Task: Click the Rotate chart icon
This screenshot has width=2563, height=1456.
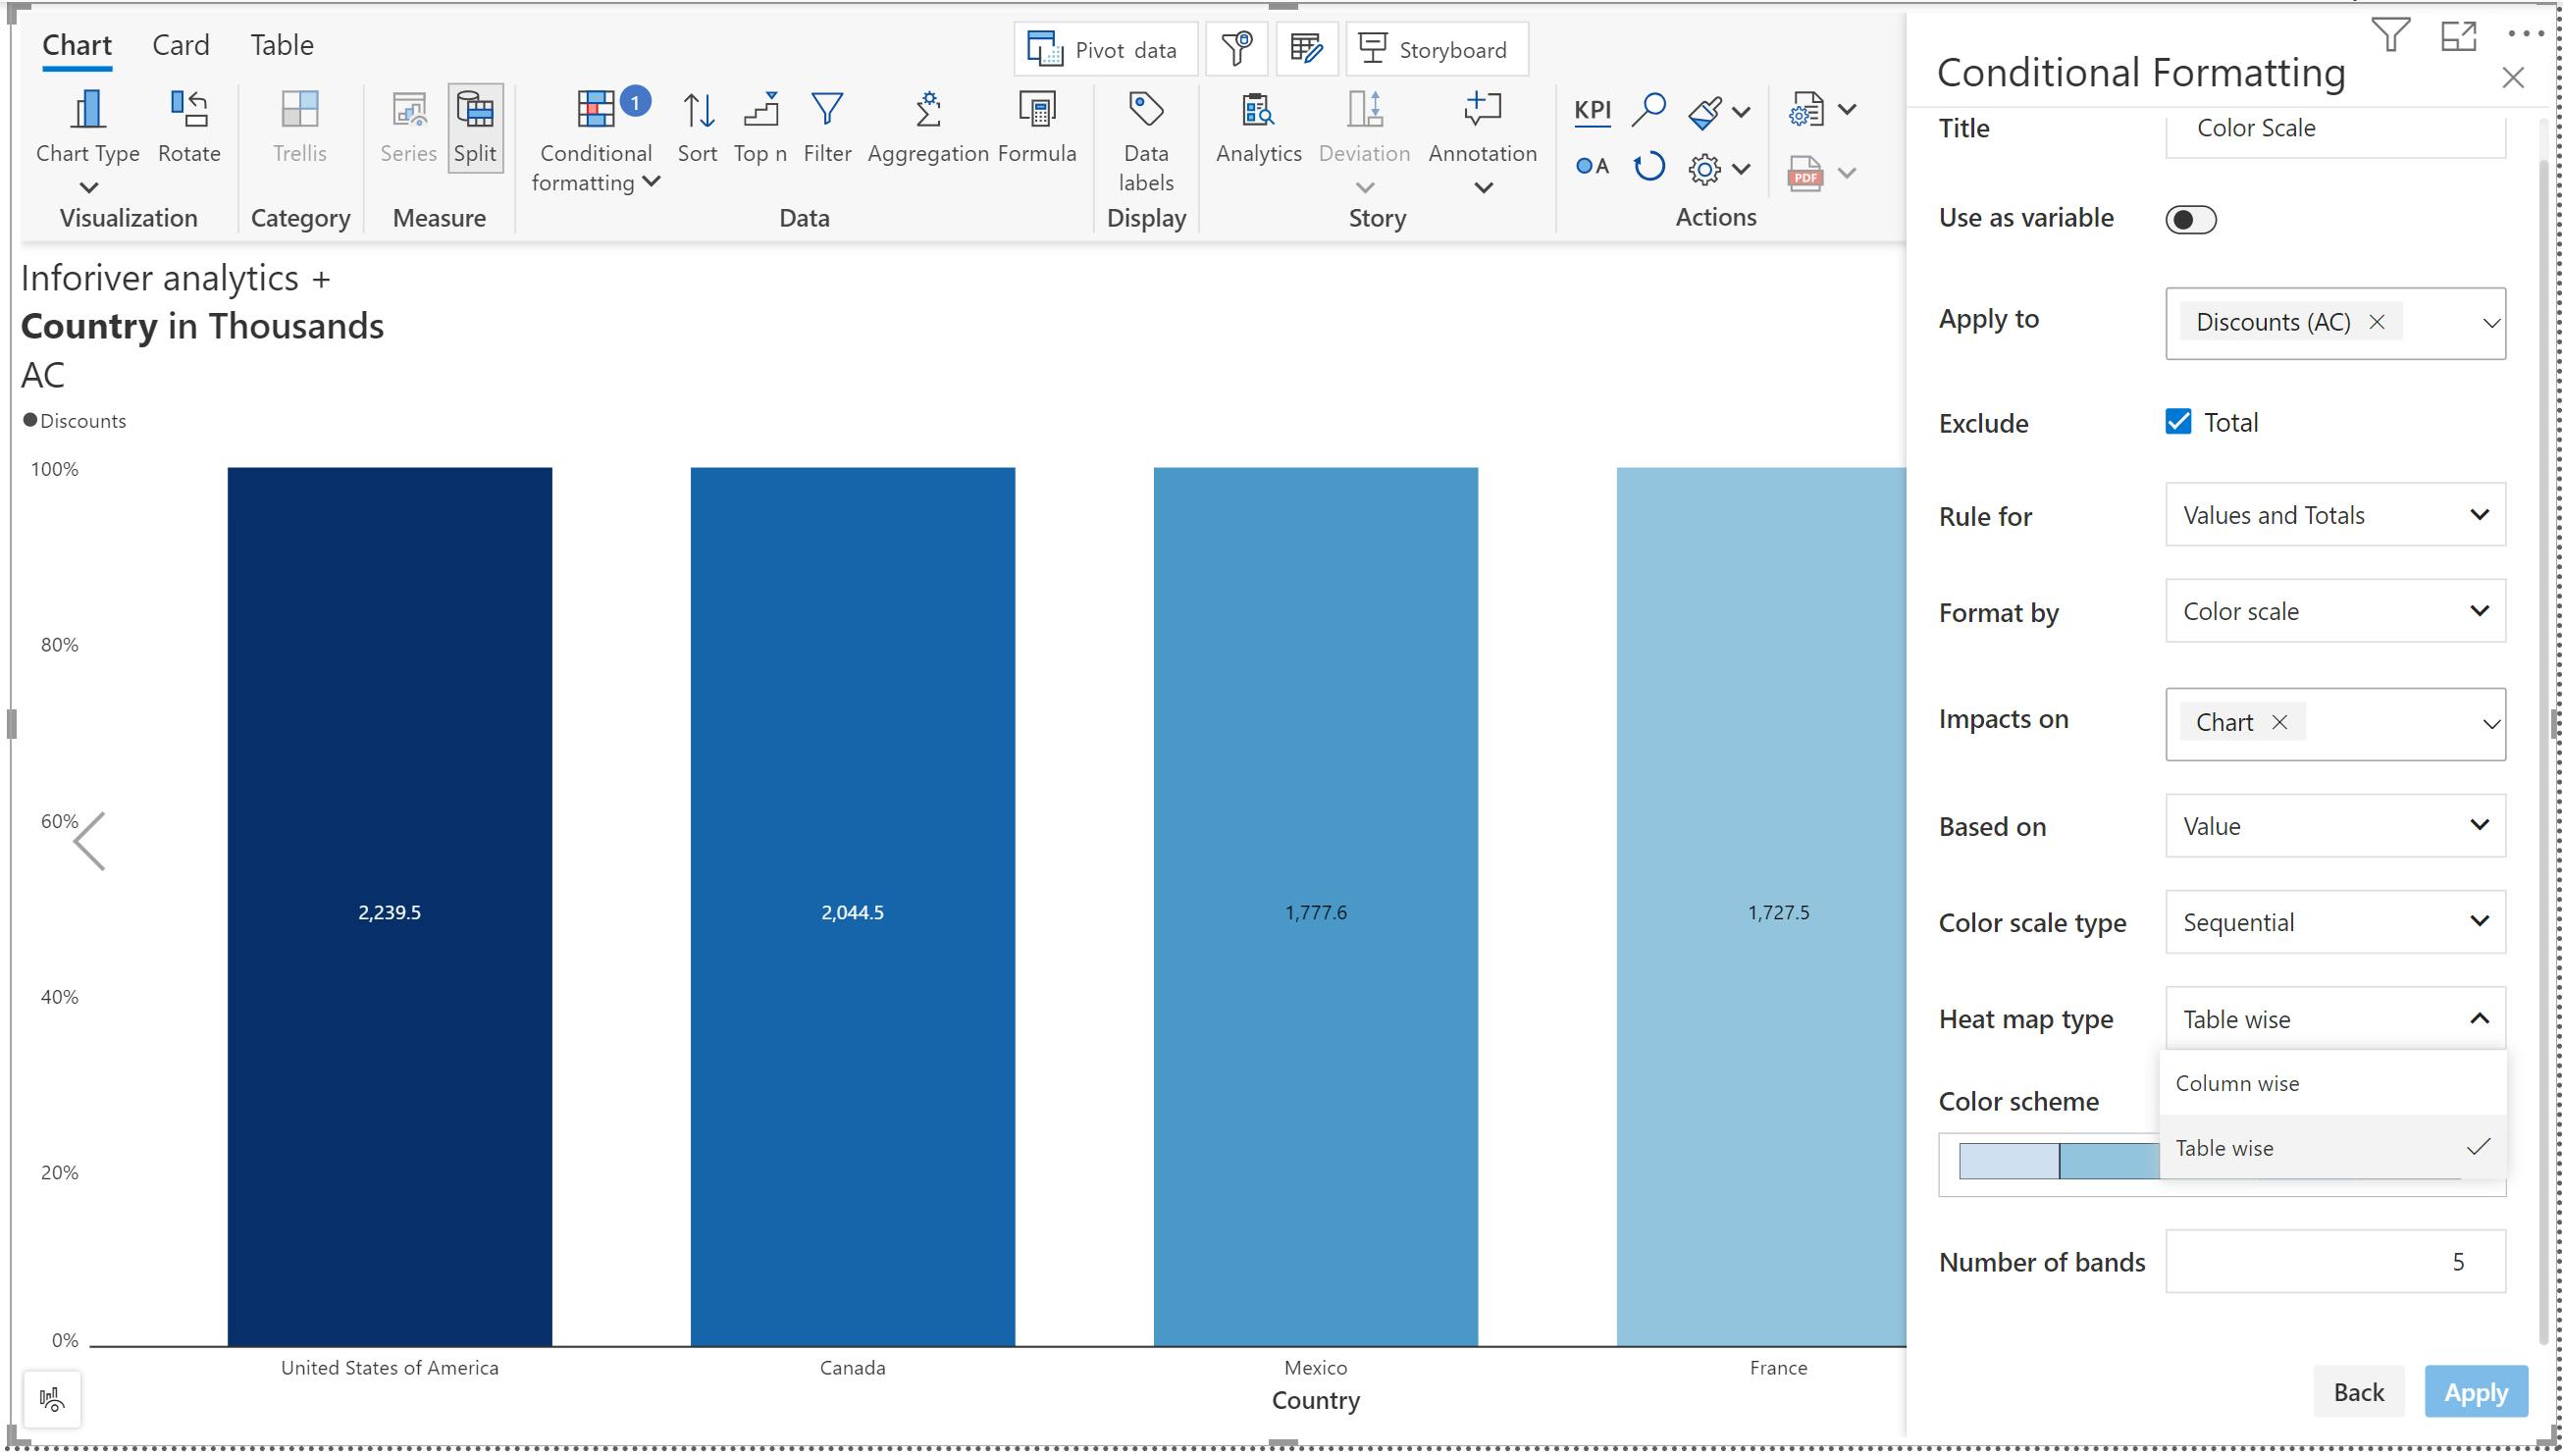Action: point(189,110)
